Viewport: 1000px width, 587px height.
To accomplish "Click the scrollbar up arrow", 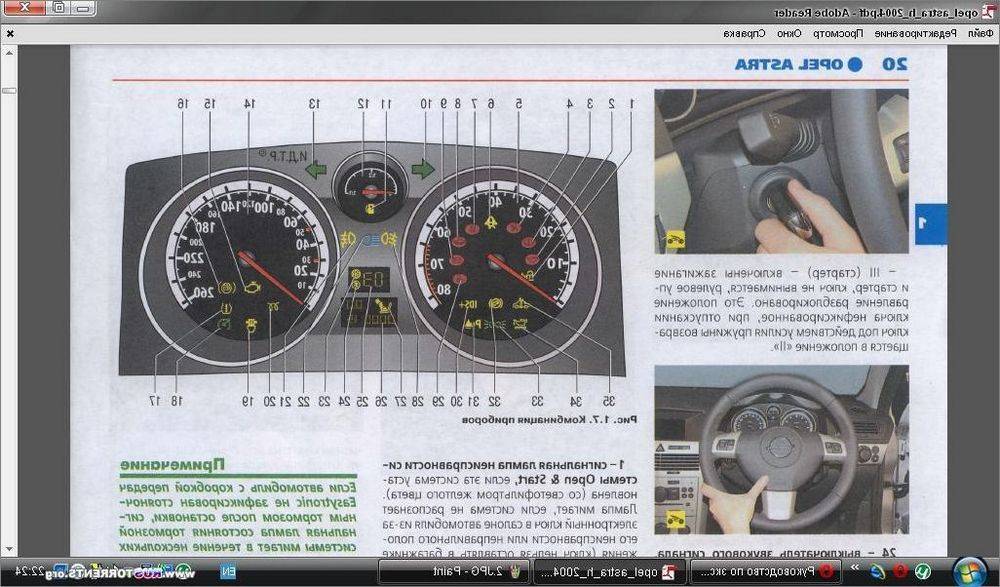I will pos(9,53).
